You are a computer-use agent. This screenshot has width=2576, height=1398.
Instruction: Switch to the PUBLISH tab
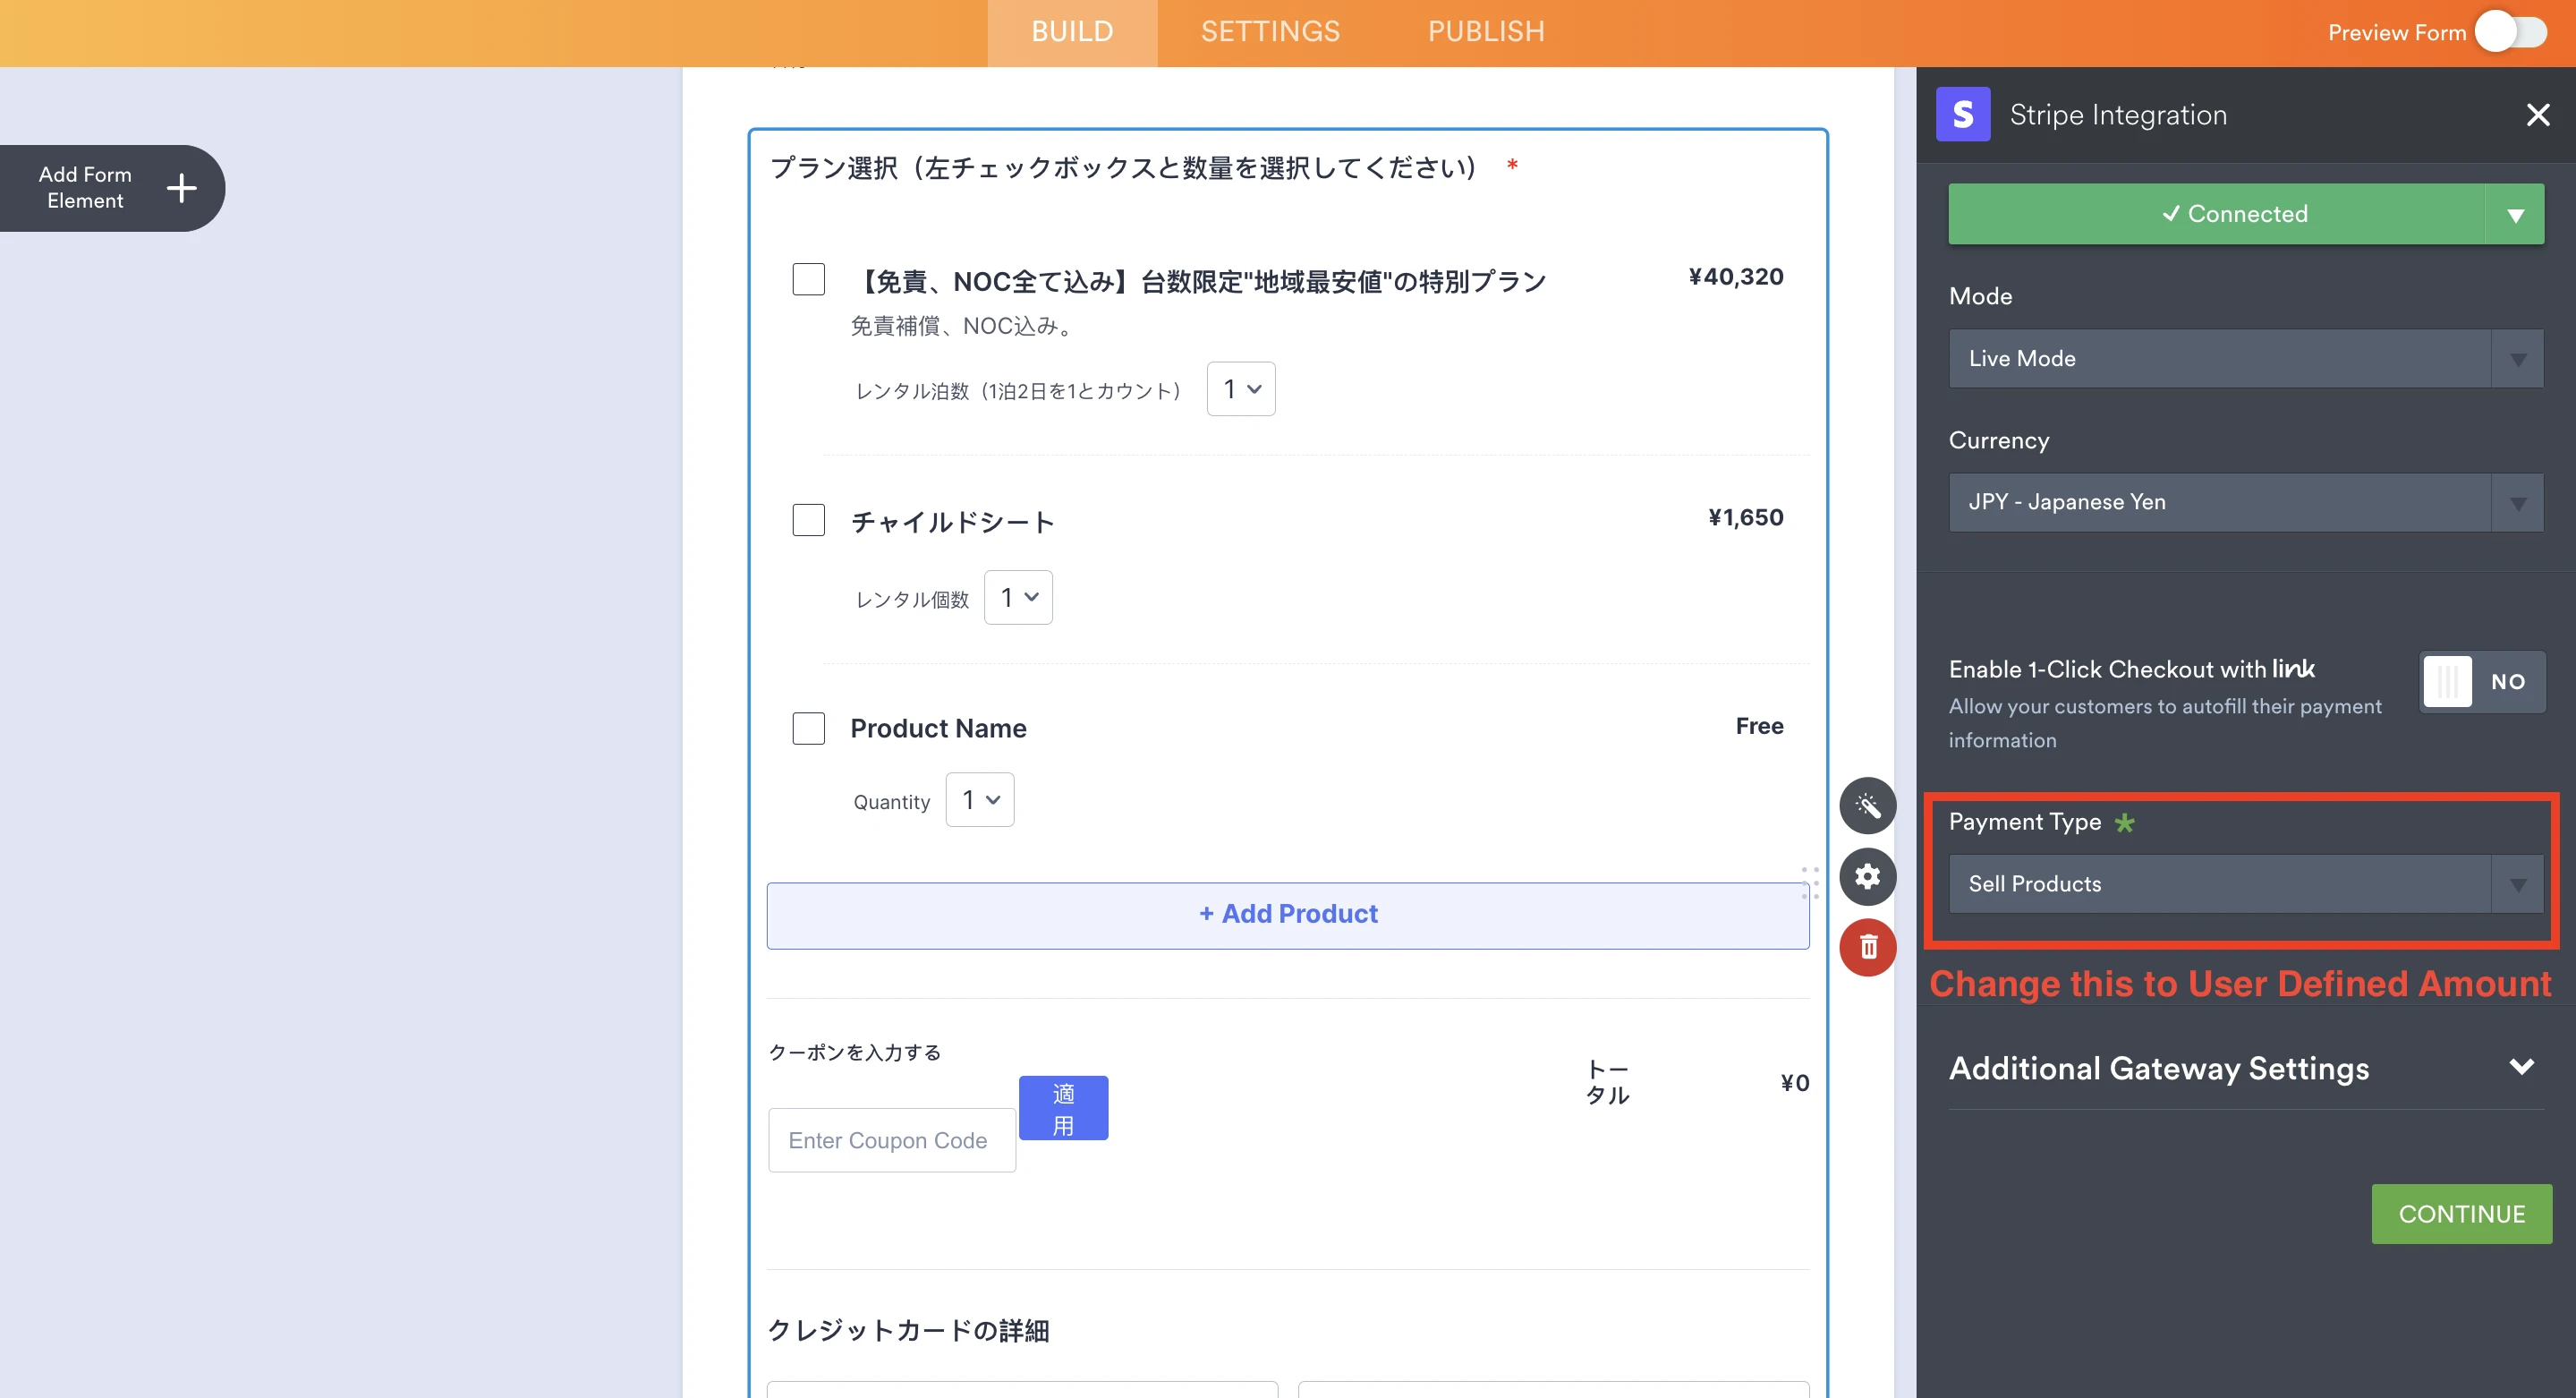pyautogui.click(x=1485, y=32)
